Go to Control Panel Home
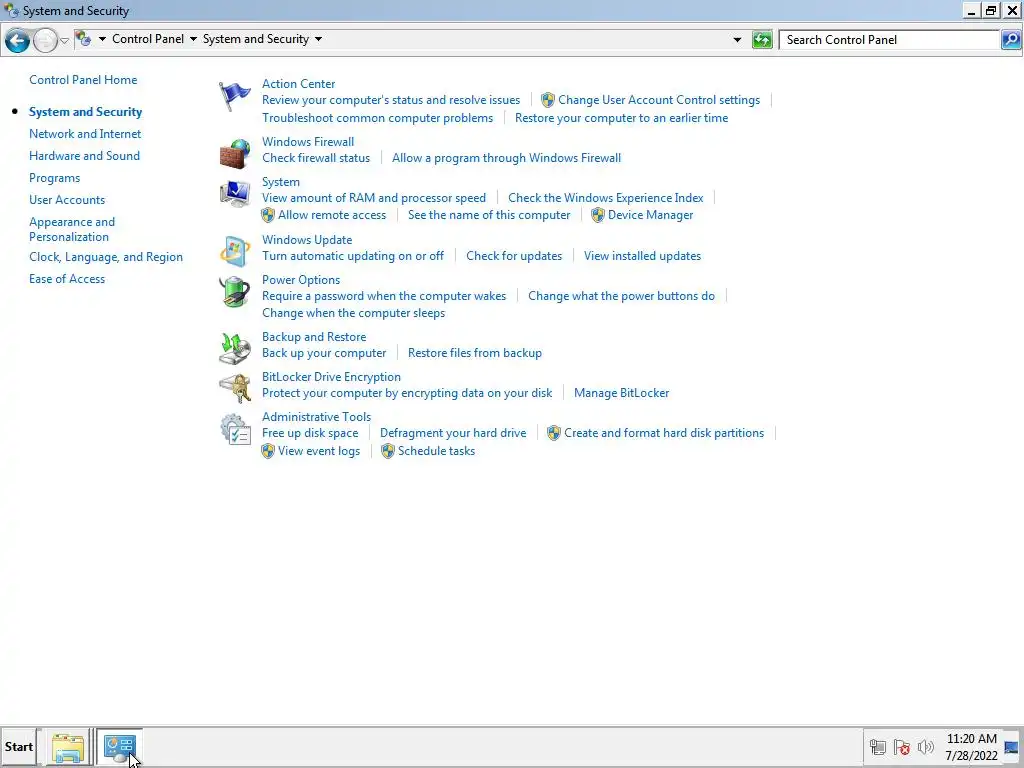 tap(83, 80)
